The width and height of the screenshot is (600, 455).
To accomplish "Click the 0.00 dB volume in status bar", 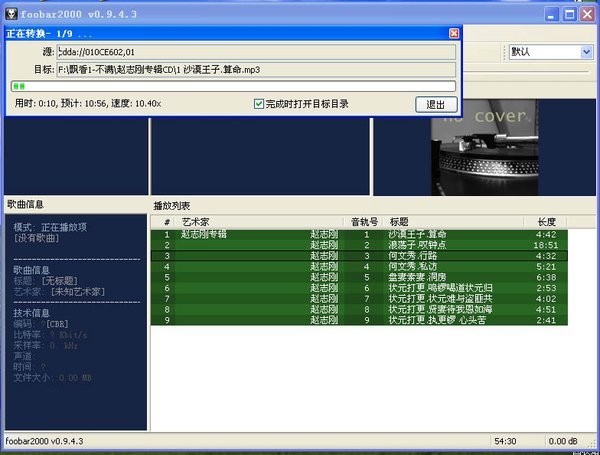I will tap(562, 441).
